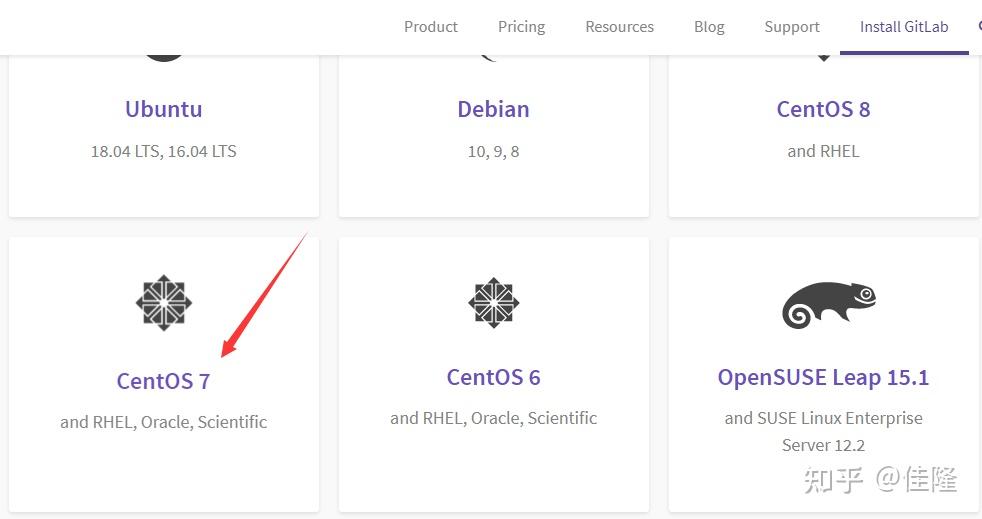Click the Debian "10, 9, 8" versions text

click(x=493, y=152)
